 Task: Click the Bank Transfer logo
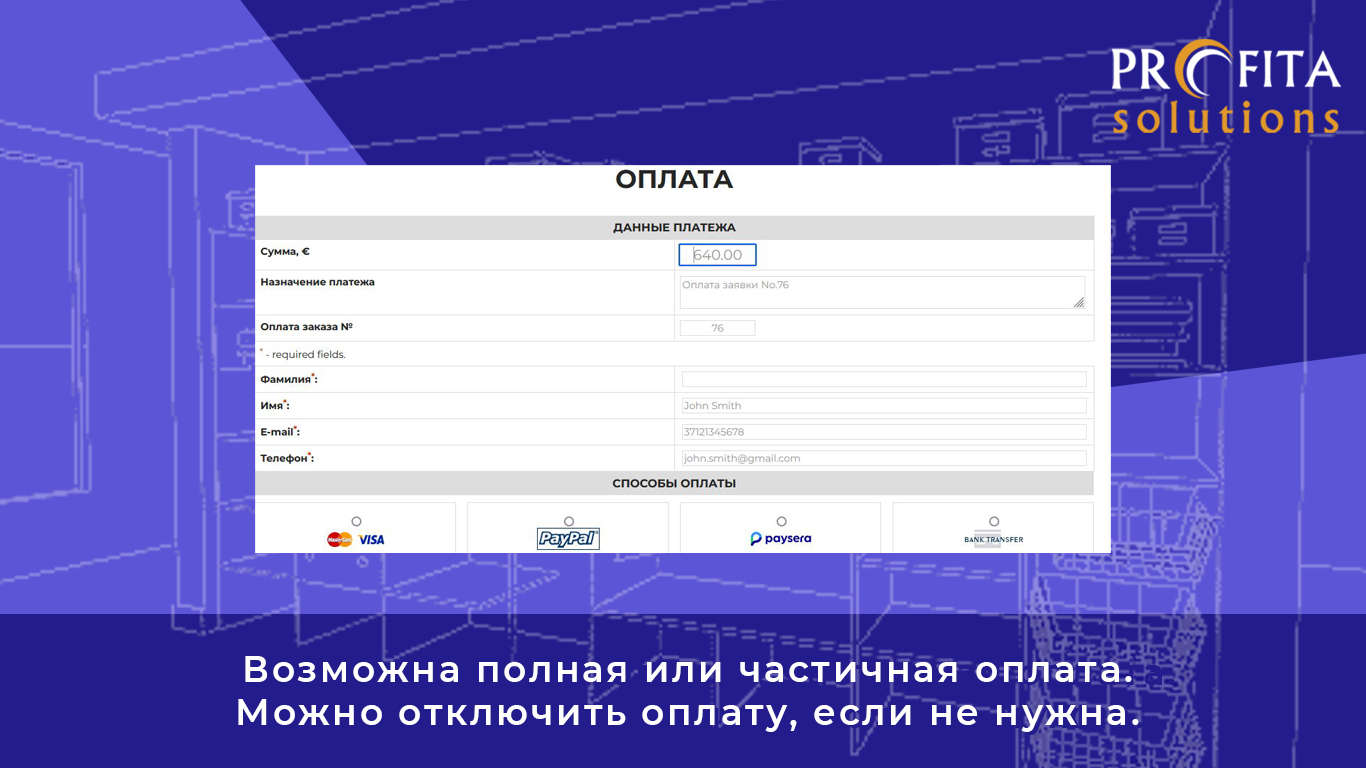[993, 539]
